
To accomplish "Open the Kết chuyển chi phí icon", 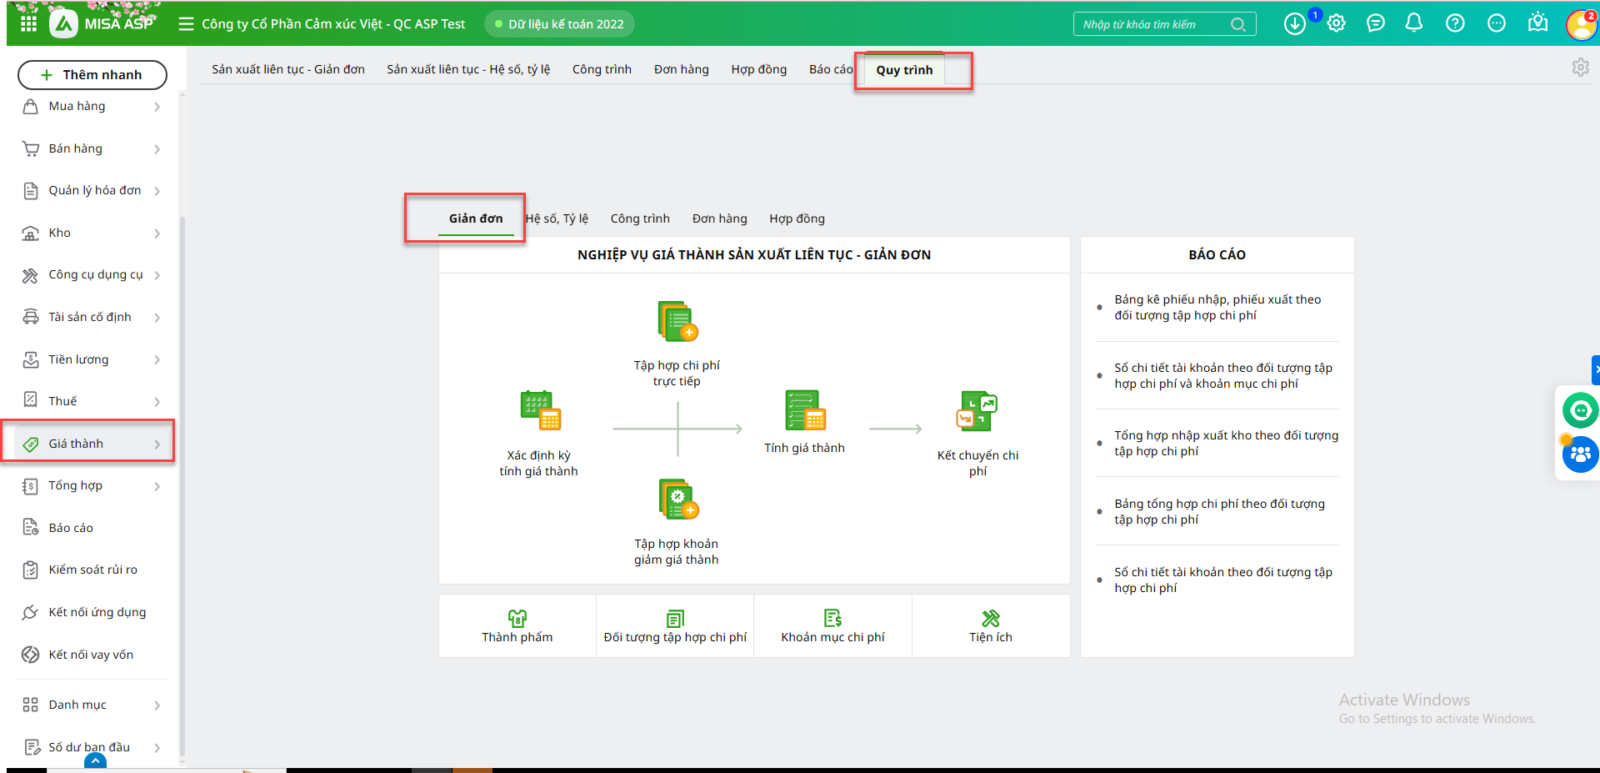I will tap(977, 411).
